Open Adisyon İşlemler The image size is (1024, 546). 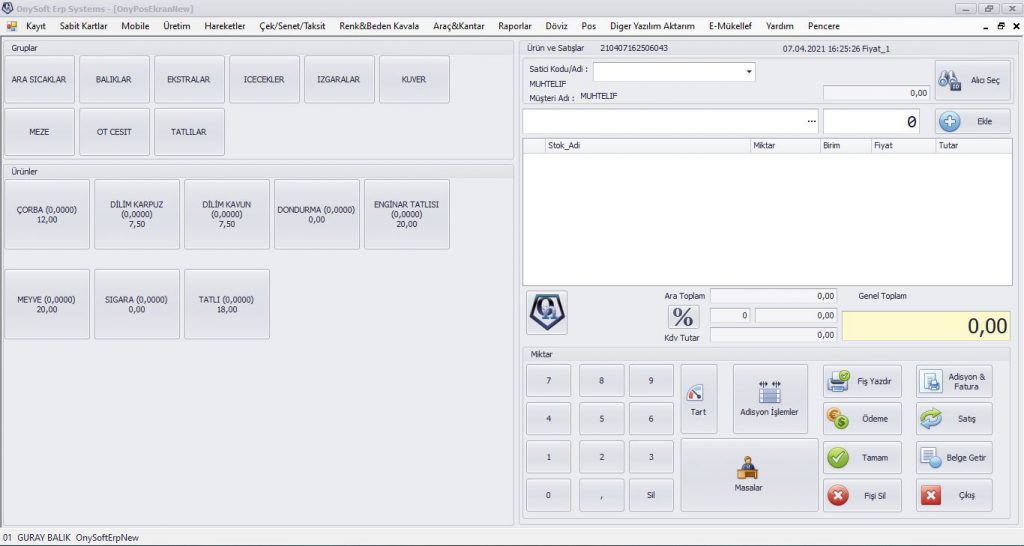point(770,399)
